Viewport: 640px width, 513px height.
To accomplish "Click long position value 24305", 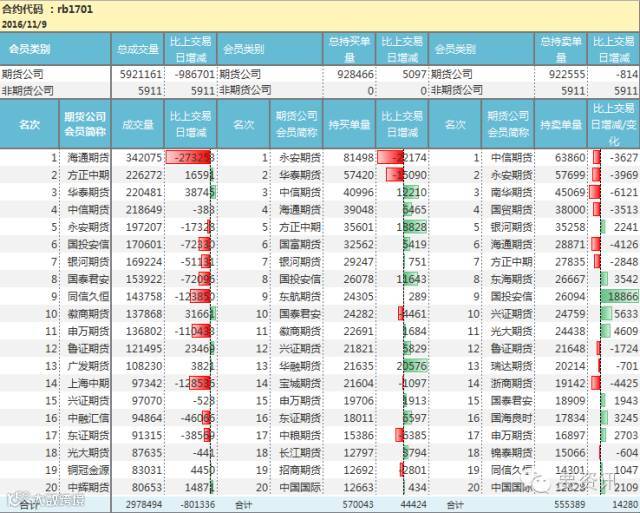I will point(358,296).
